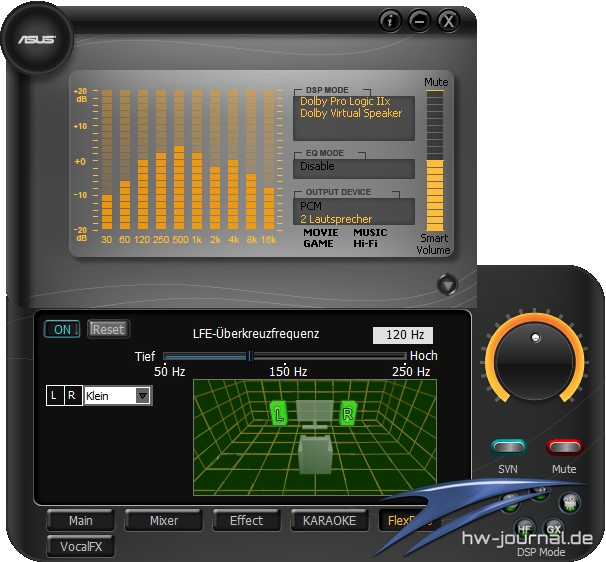Switch to the Main tab
The height and width of the screenshot is (562, 606).
coord(80,521)
